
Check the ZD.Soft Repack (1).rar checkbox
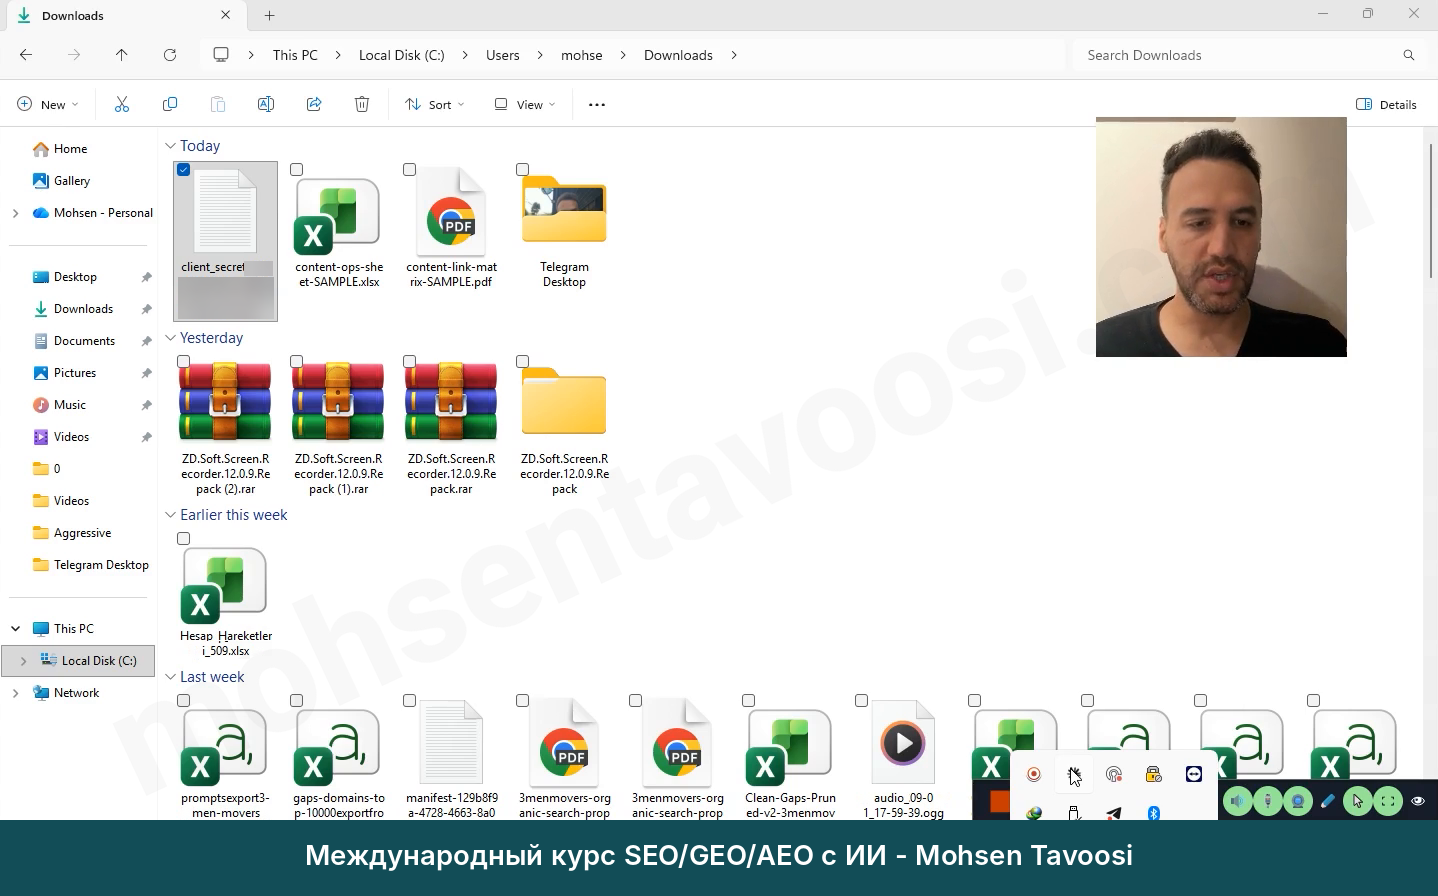(x=296, y=362)
